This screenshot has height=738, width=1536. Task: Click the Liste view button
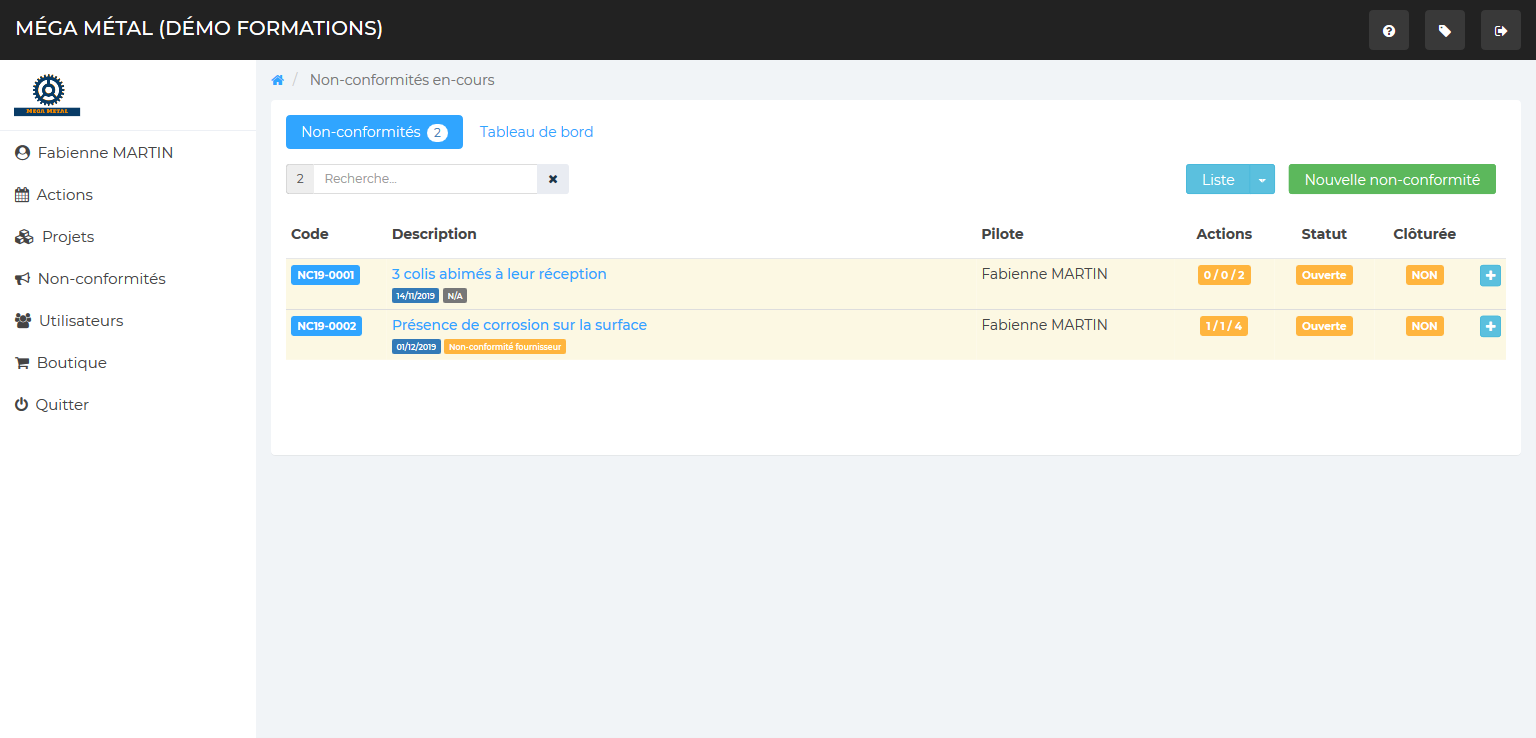[1217, 180]
